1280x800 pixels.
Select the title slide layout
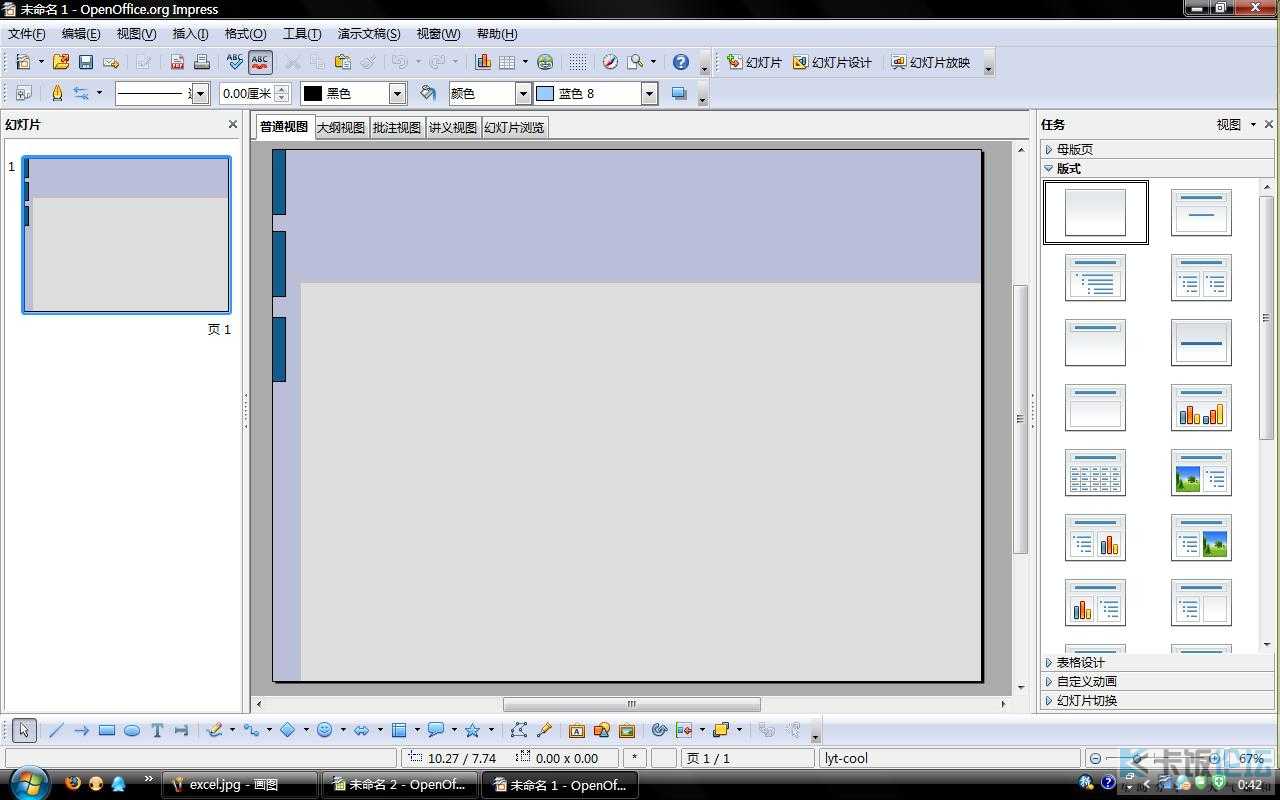pos(1201,212)
